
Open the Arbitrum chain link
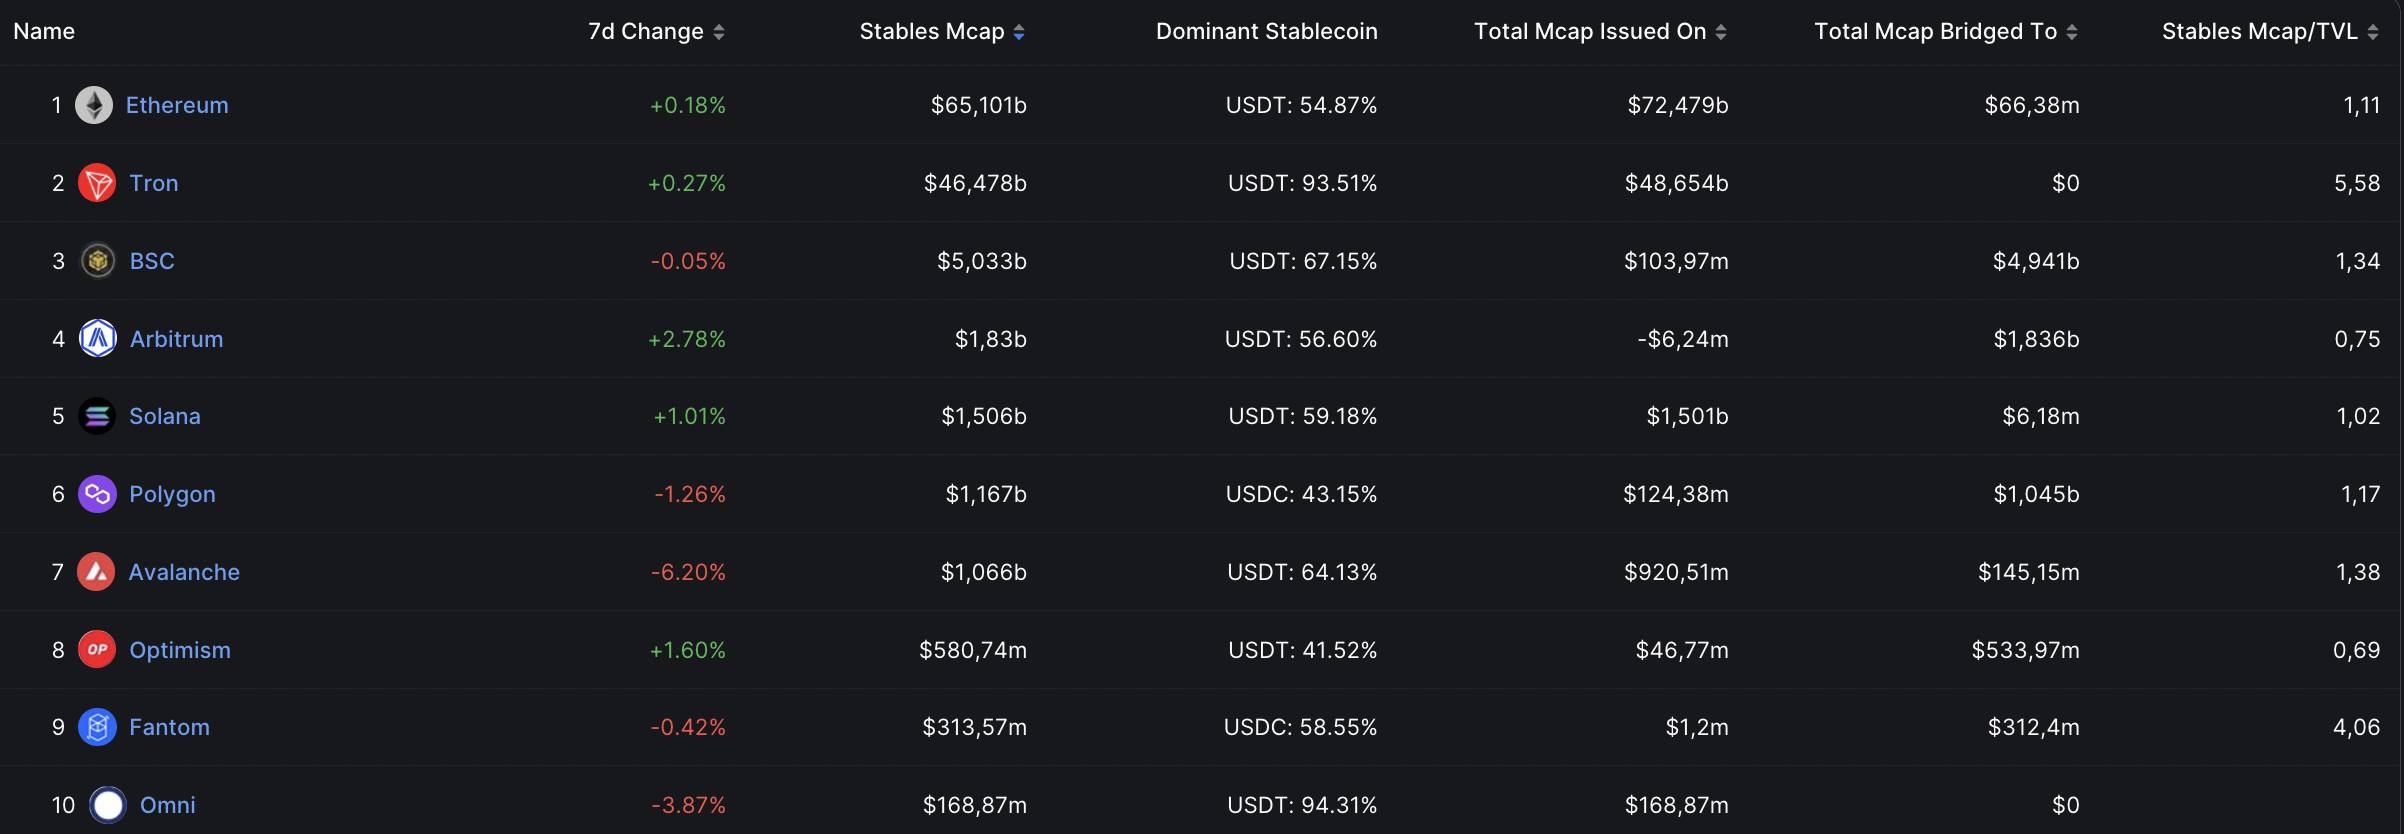176,339
